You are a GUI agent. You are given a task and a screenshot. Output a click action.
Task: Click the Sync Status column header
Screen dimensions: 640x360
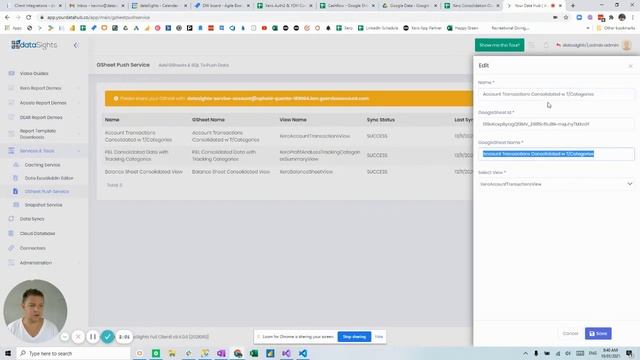tap(380, 120)
